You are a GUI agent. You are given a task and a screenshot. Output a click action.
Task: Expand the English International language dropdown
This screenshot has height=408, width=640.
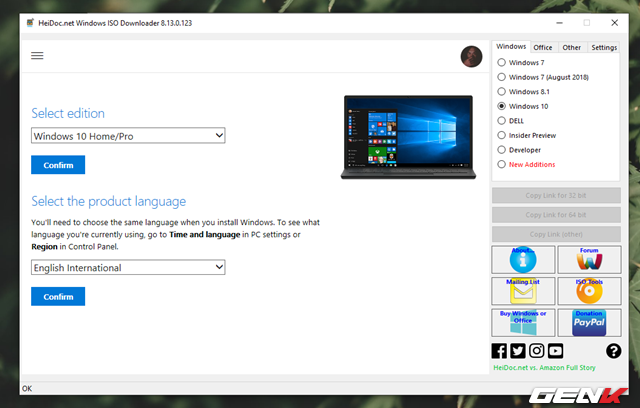128,268
